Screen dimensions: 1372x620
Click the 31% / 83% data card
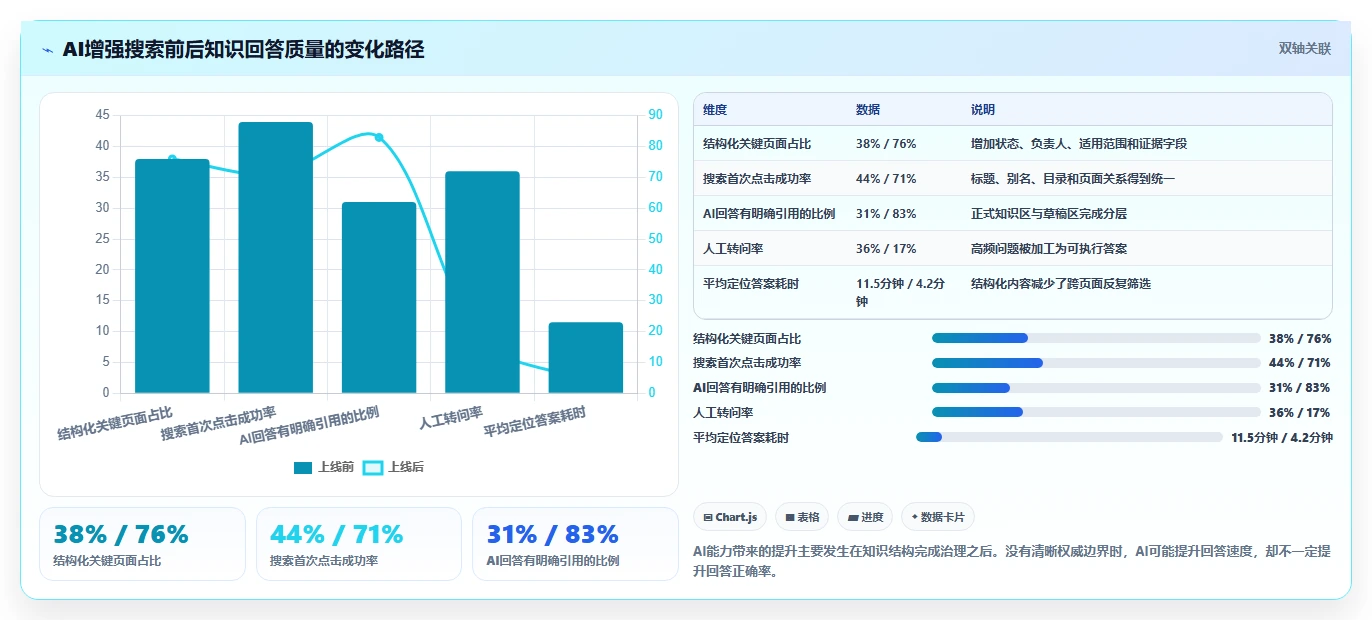pos(575,544)
